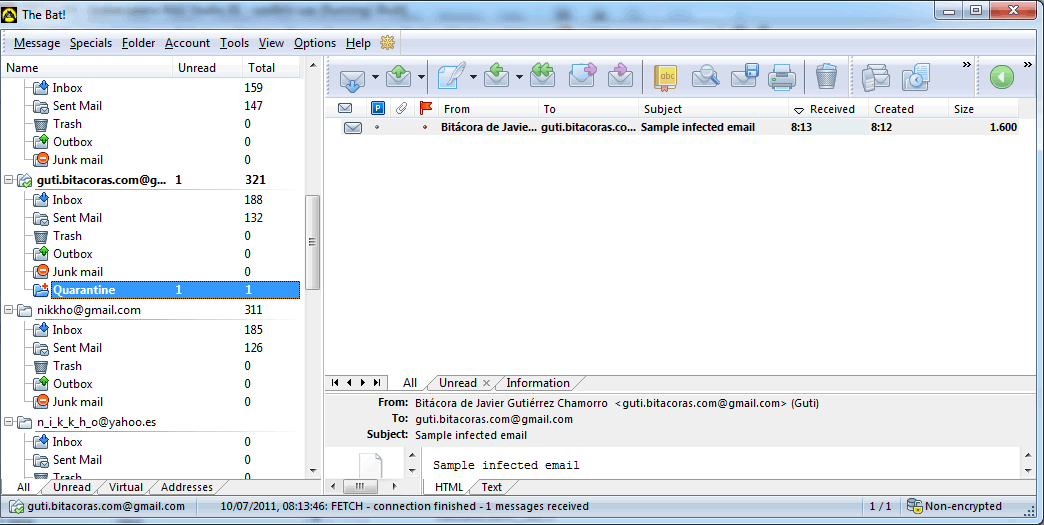The height and width of the screenshot is (525, 1044).
Task: Sort by red flag column
Action: [x=425, y=108]
